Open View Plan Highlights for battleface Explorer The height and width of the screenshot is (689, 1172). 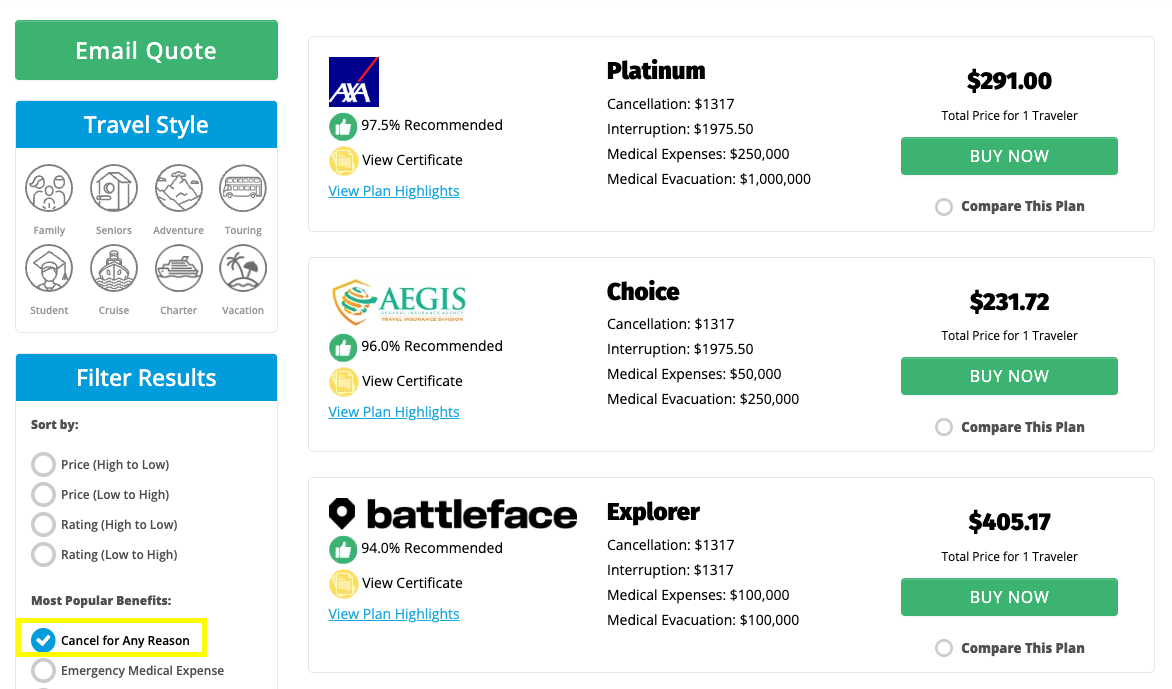[394, 614]
